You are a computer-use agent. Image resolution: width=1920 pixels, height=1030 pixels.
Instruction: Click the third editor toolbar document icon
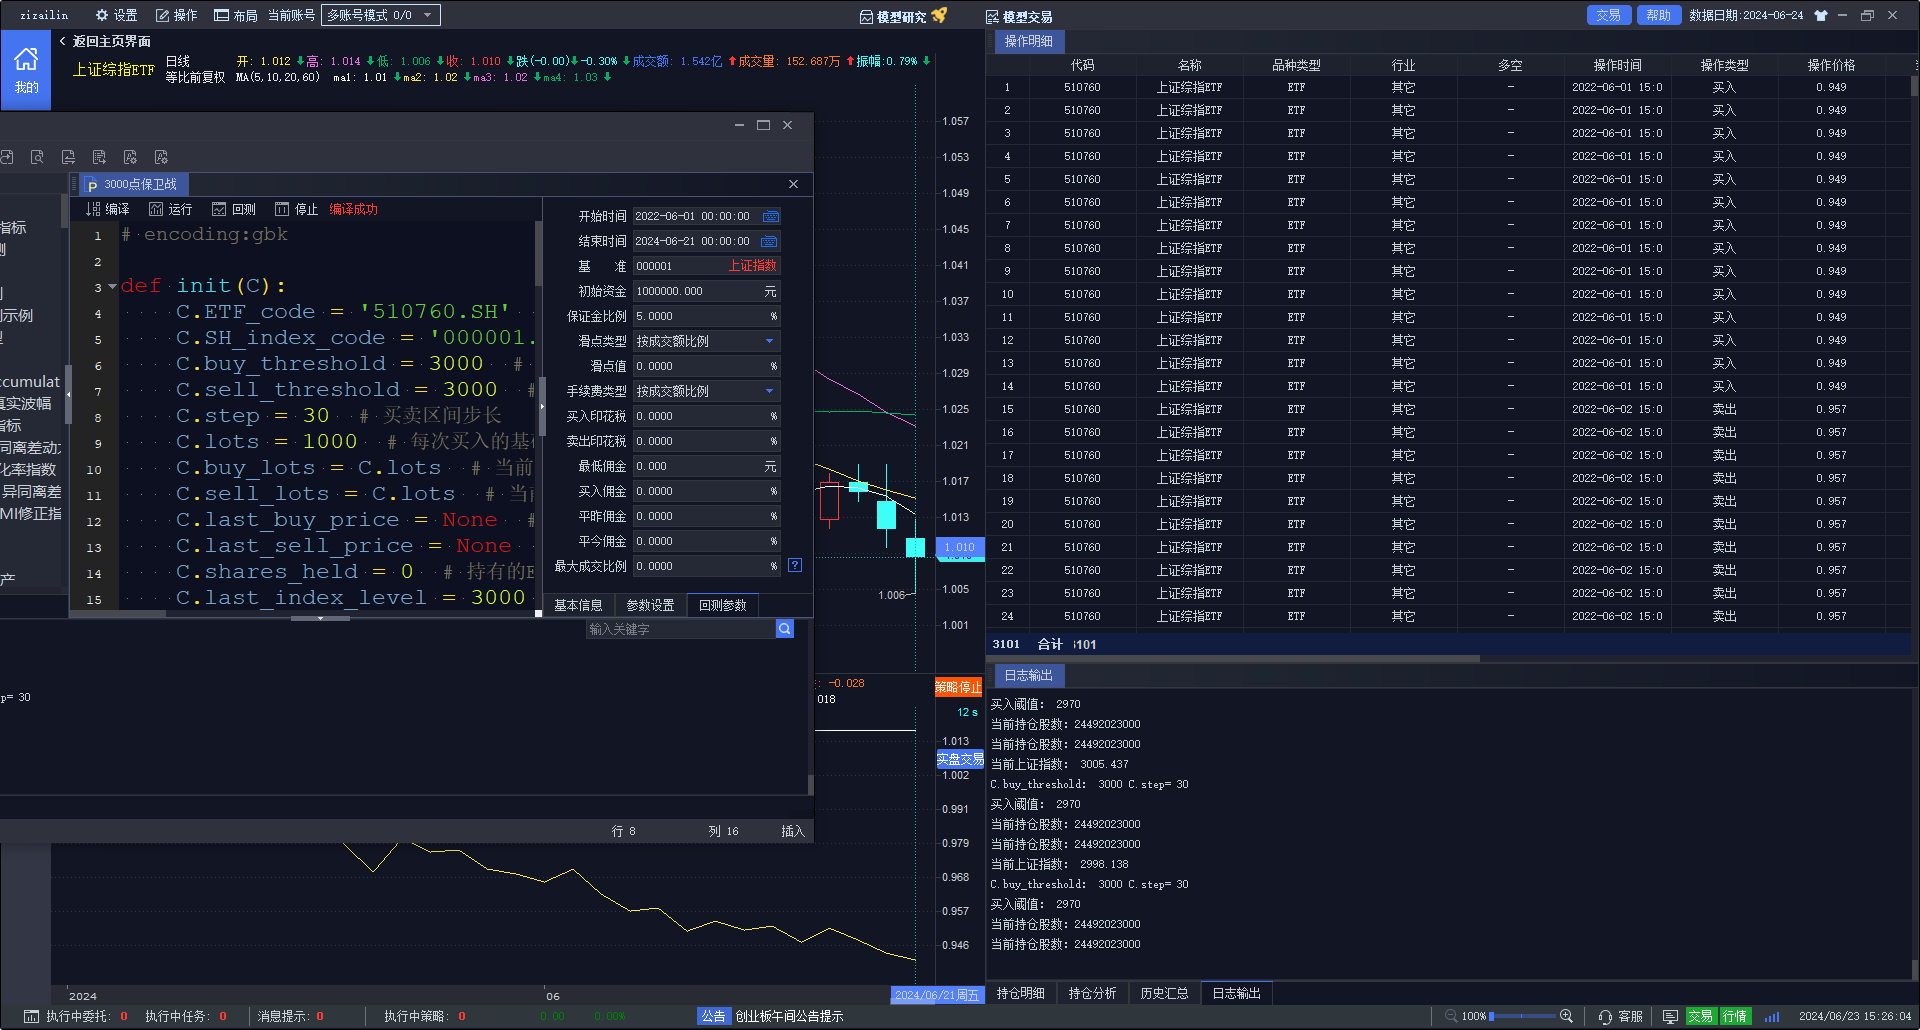pos(68,157)
